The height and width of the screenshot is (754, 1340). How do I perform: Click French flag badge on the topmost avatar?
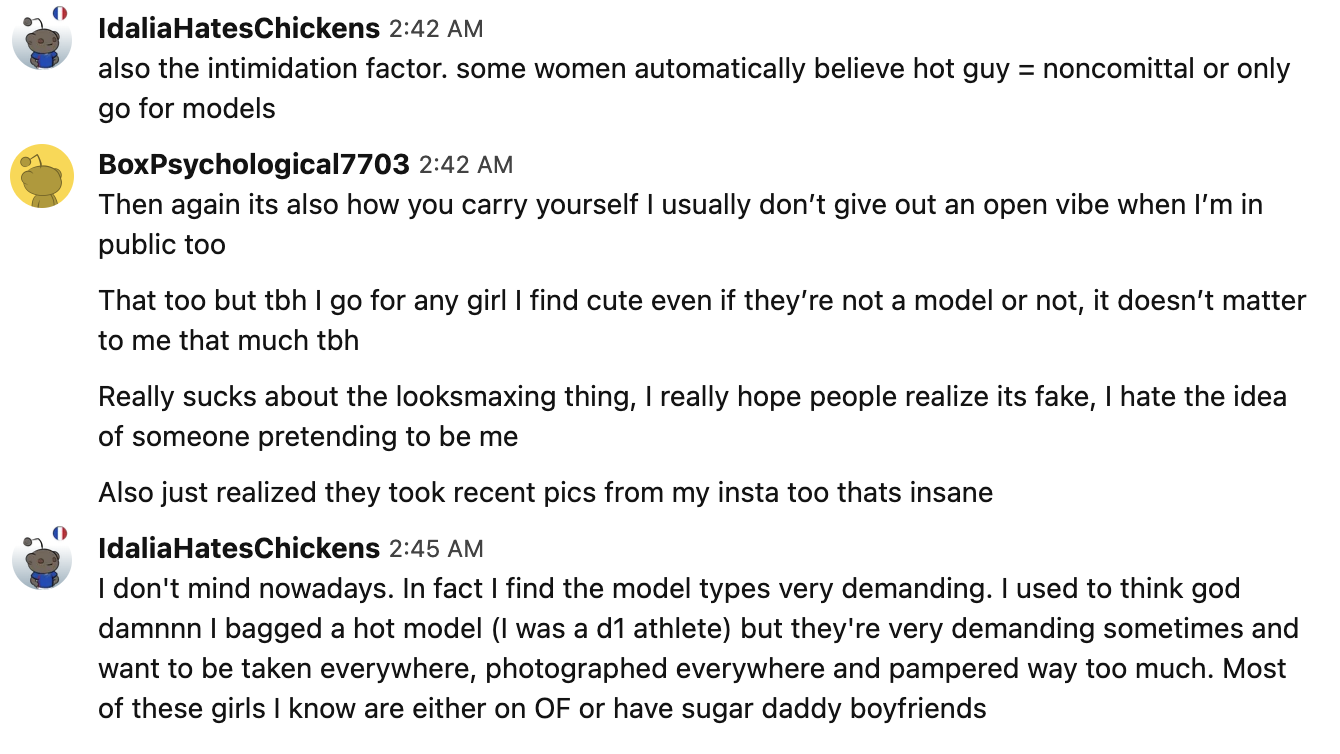pos(60,13)
